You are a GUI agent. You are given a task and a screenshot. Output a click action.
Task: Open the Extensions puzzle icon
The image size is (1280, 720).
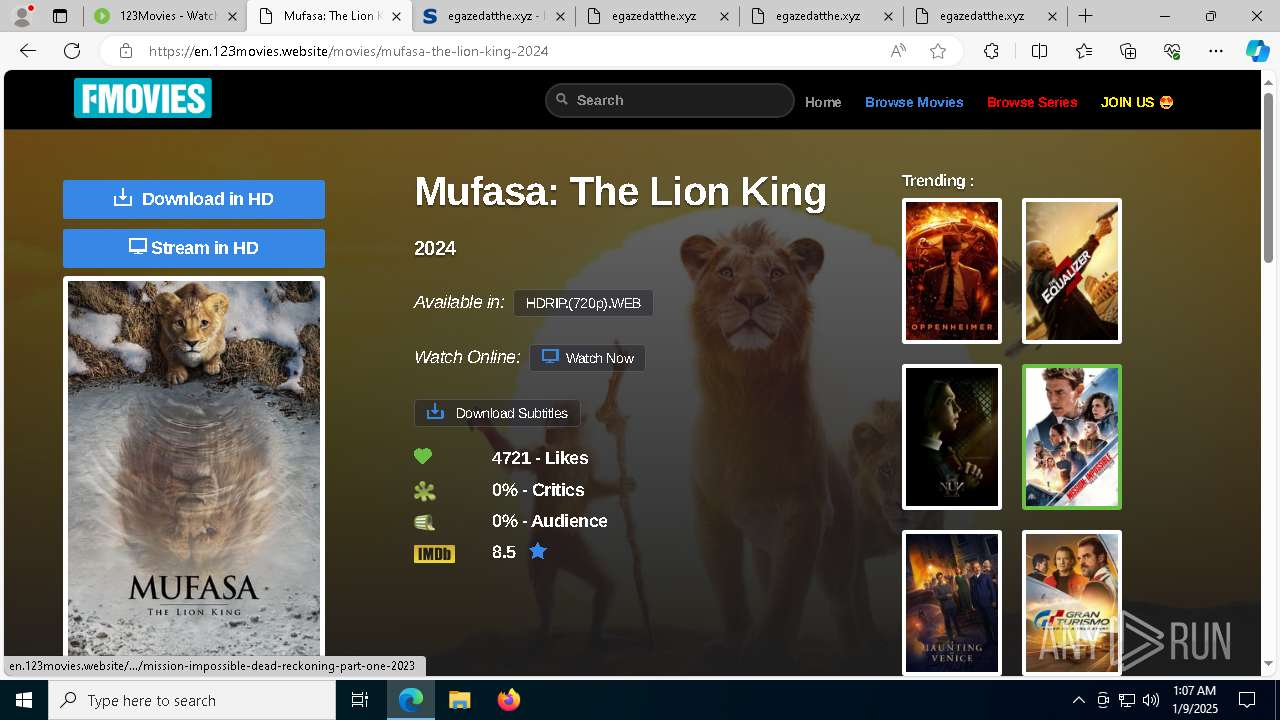click(x=991, y=51)
